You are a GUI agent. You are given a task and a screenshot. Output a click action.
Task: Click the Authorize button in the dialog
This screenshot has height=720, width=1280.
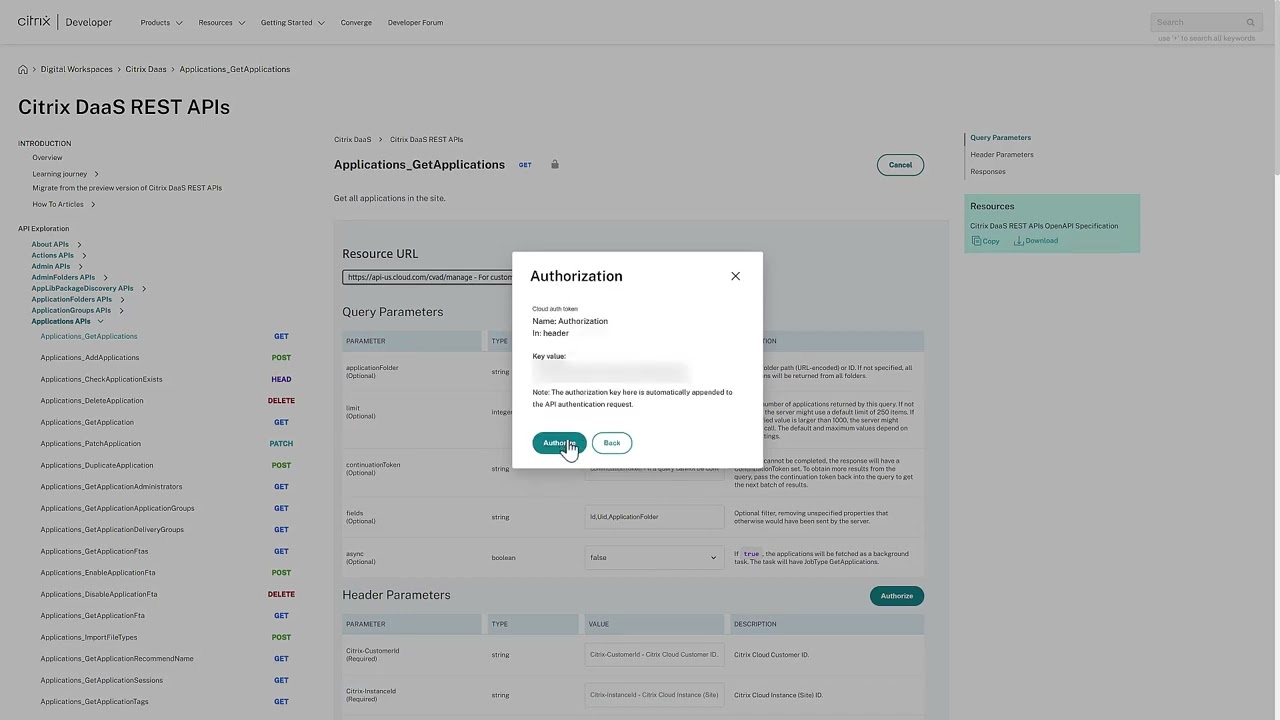tap(558, 443)
